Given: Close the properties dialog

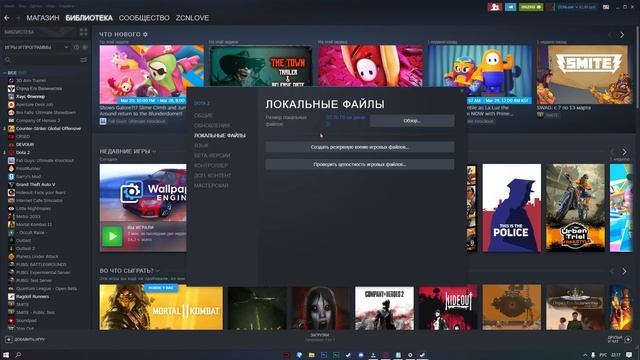Looking at the screenshot, I should point(462,91).
